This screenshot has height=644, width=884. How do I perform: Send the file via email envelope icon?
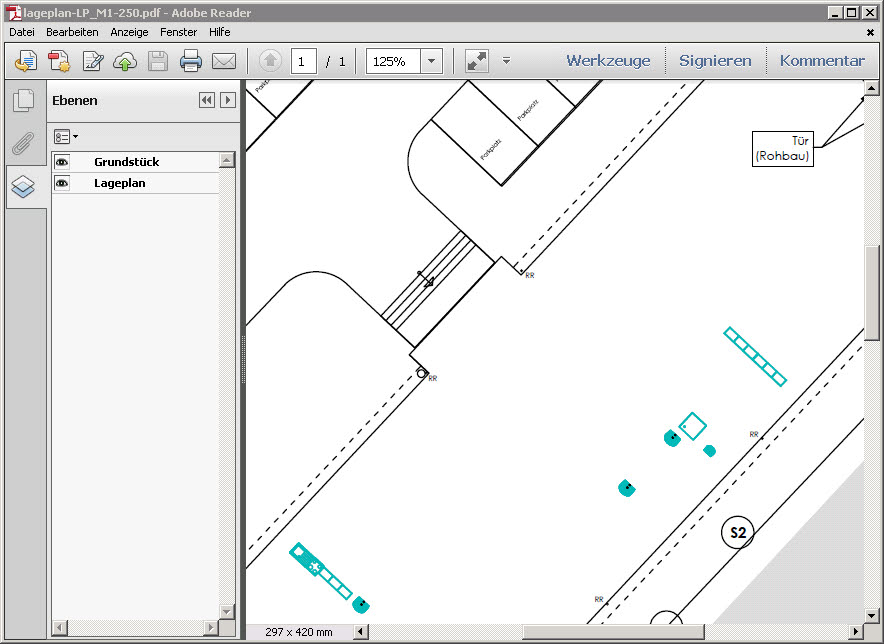coord(224,61)
